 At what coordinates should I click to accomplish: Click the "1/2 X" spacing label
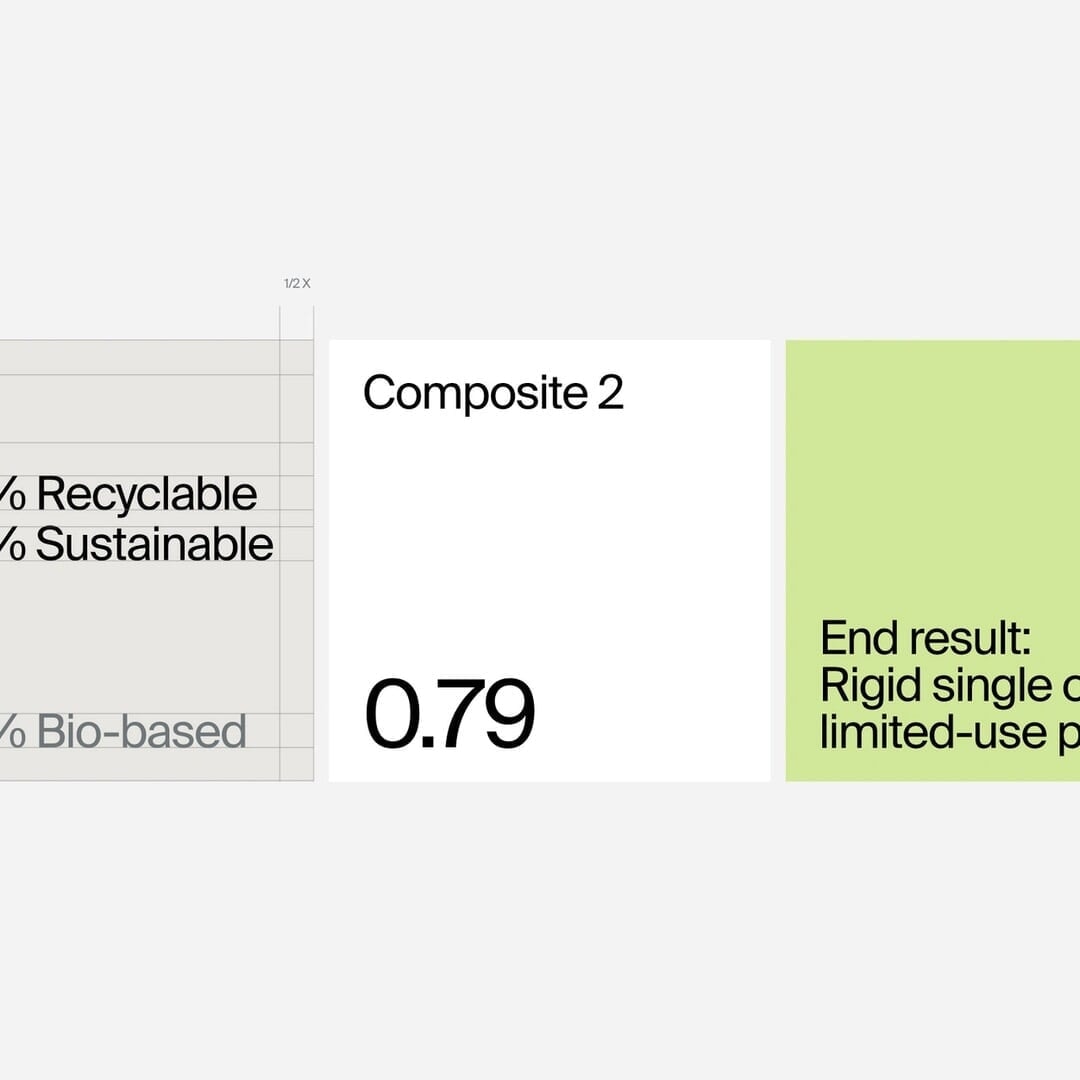(x=297, y=283)
